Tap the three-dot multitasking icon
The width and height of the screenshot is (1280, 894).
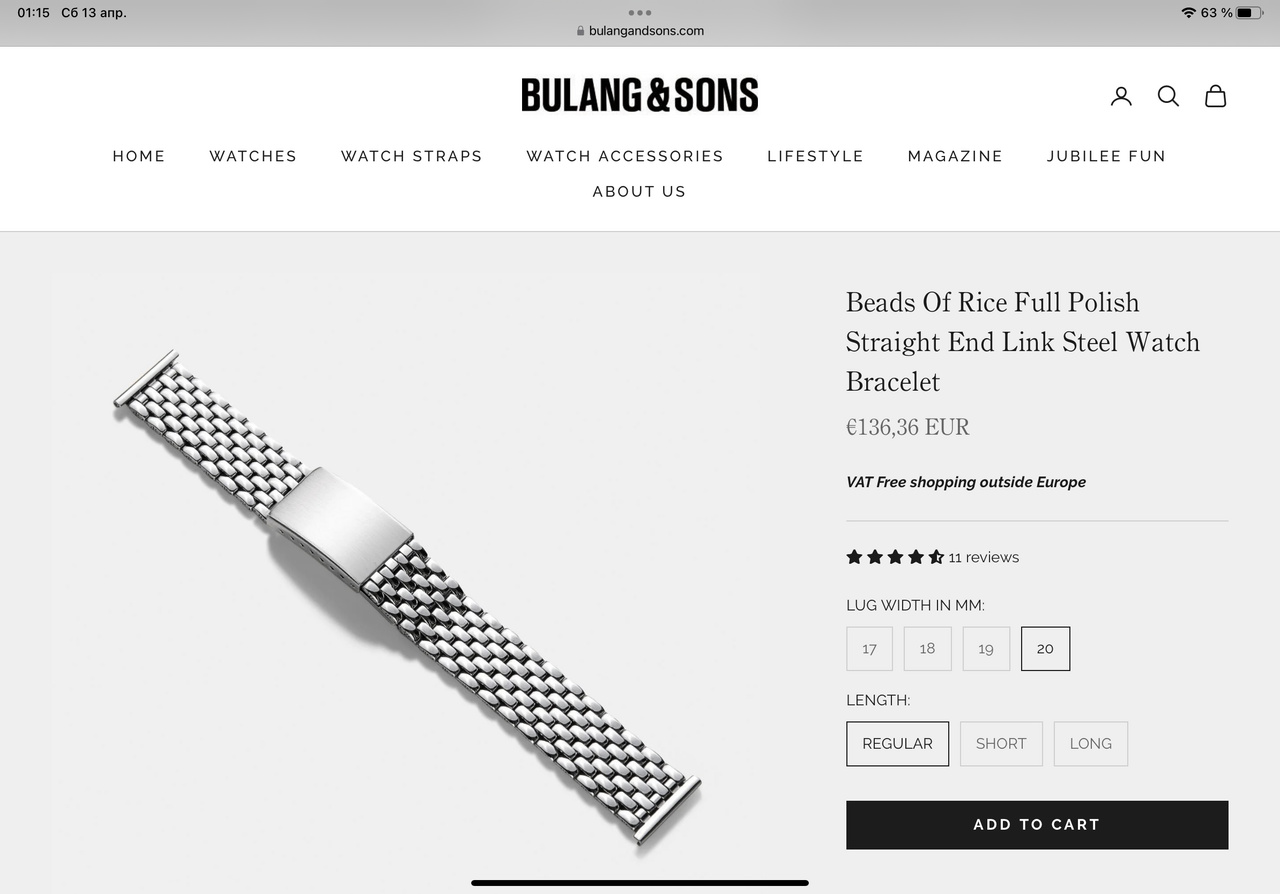[x=640, y=13]
